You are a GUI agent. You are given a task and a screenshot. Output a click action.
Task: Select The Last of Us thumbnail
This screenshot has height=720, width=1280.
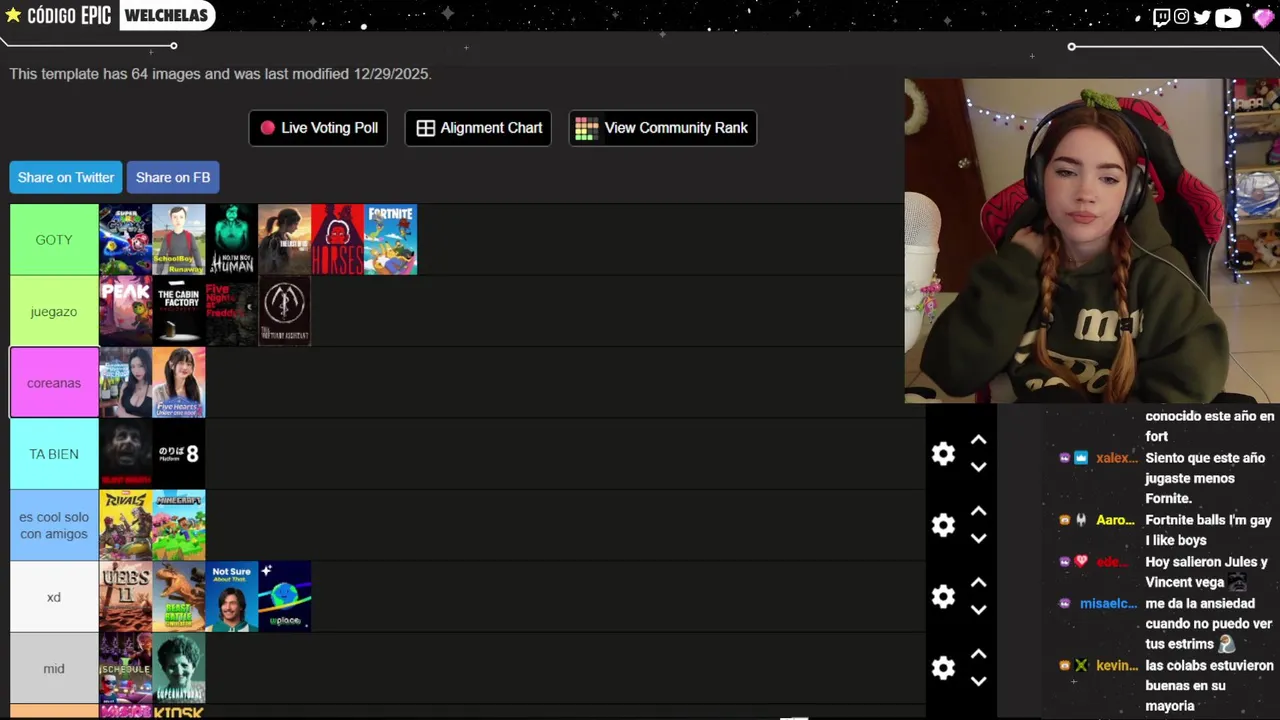[x=284, y=240]
